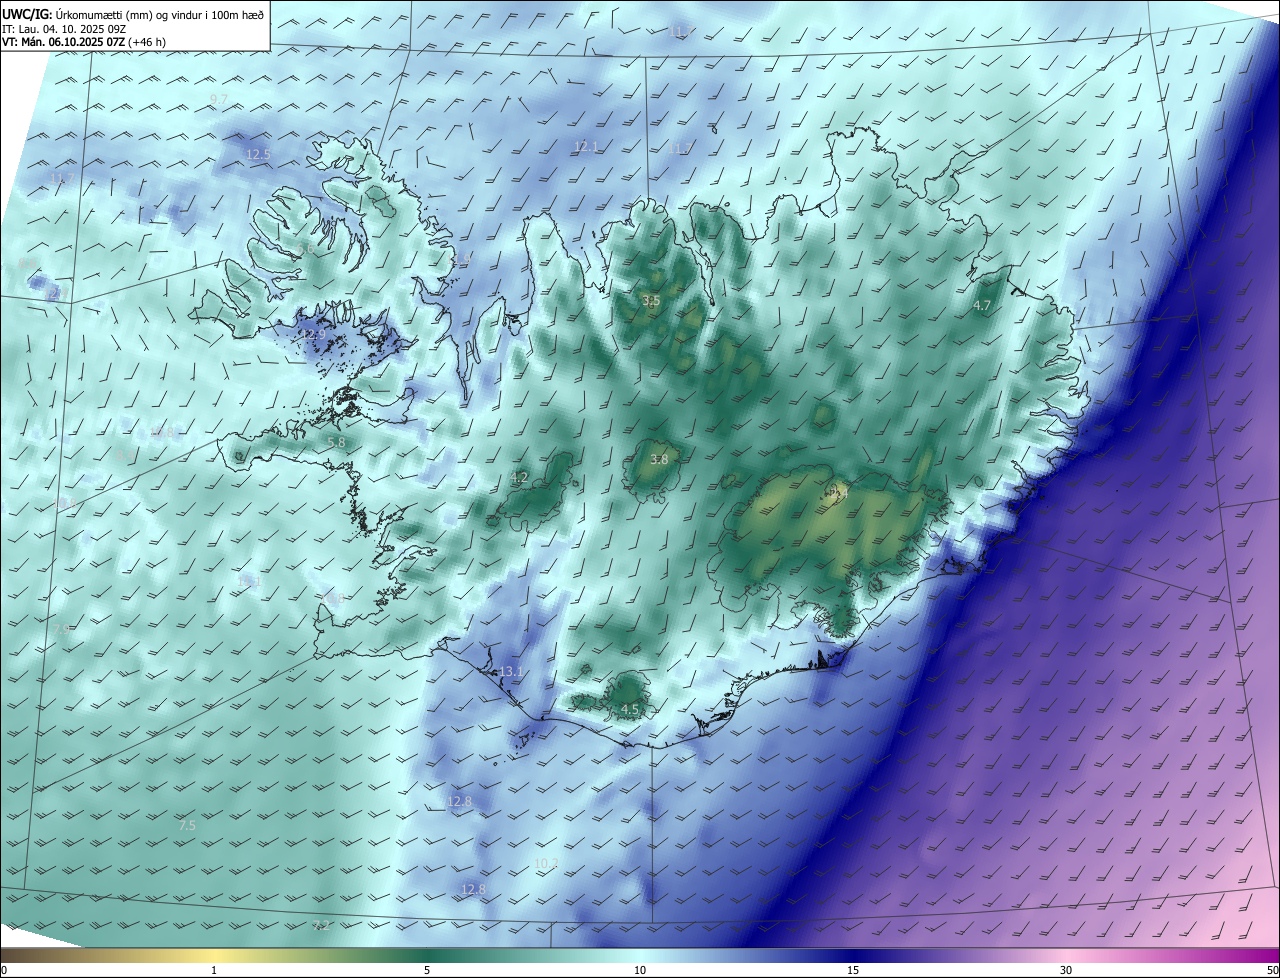Click the map value label 5.8
Viewport: 1280px width, 978px height.
[x=336, y=442]
